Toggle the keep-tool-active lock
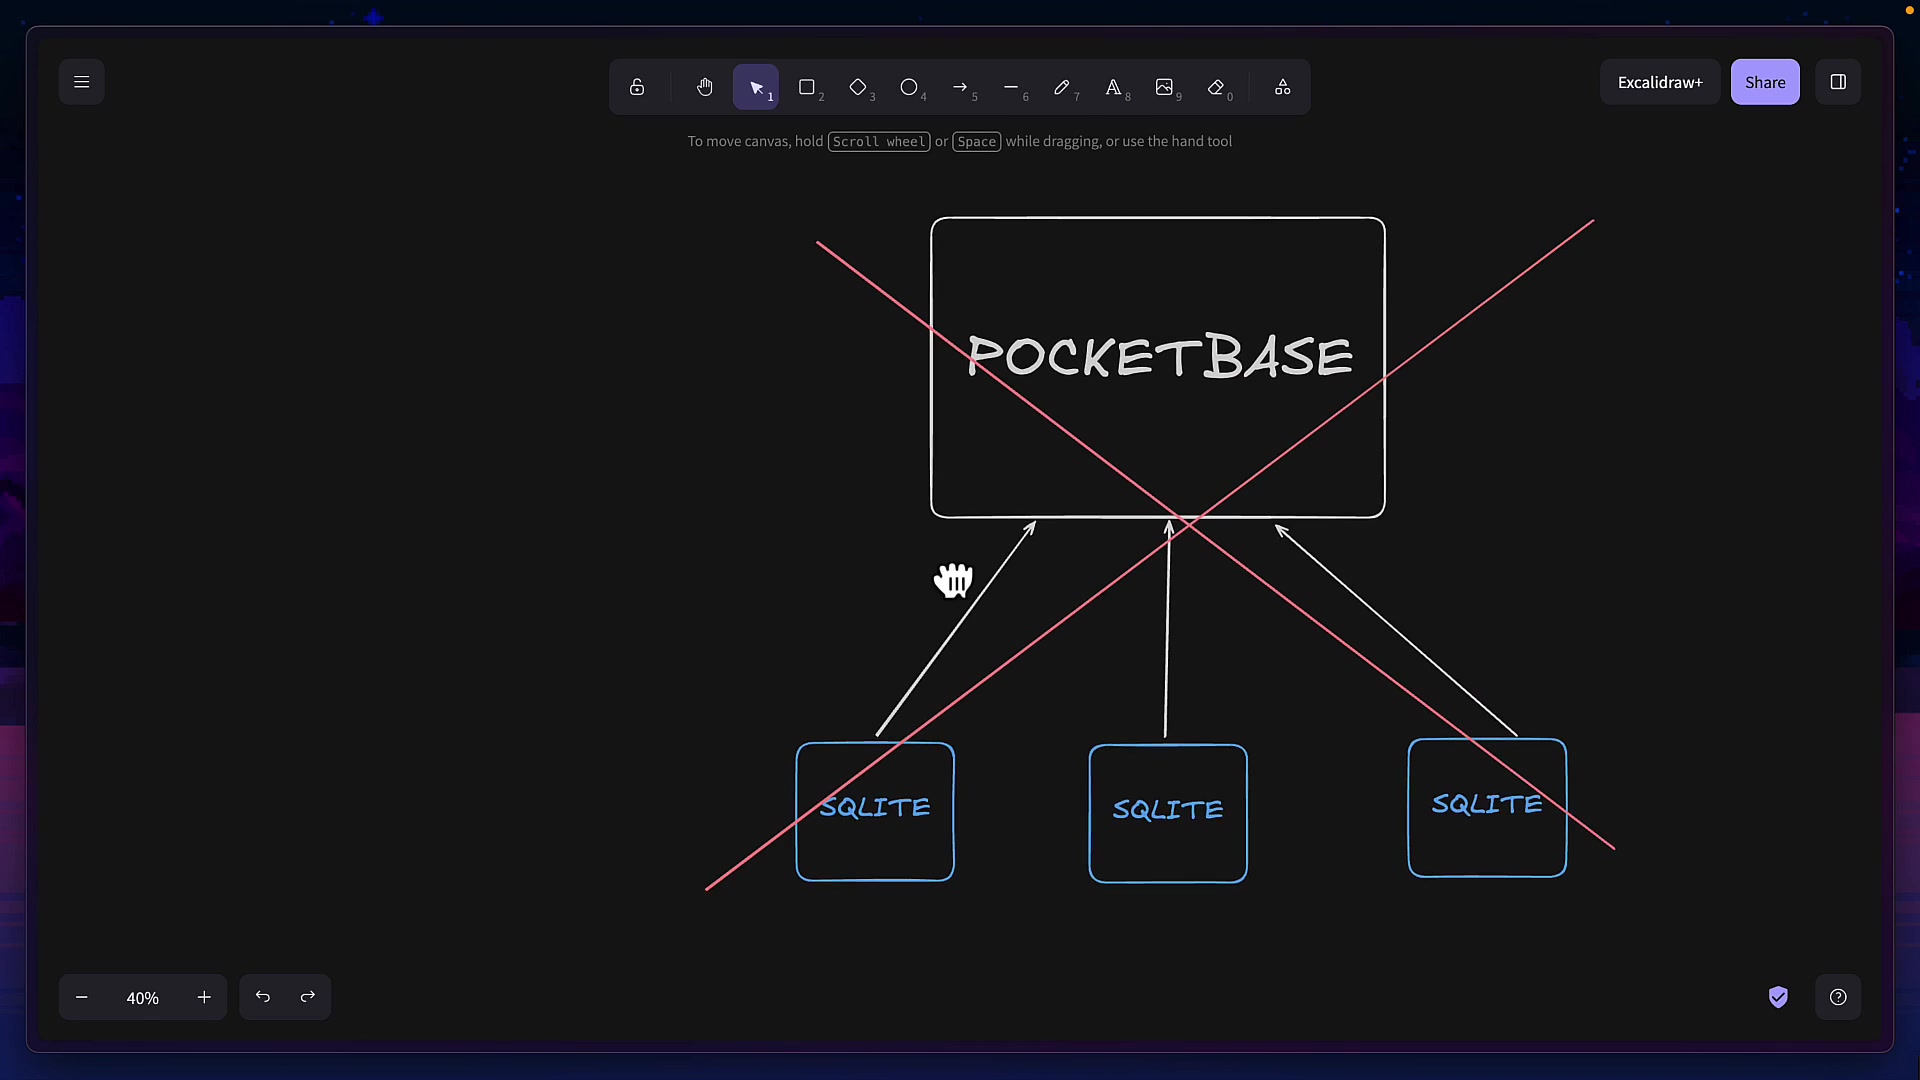The height and width of the screenshot is (1080, 1920). tap(637, 87)
